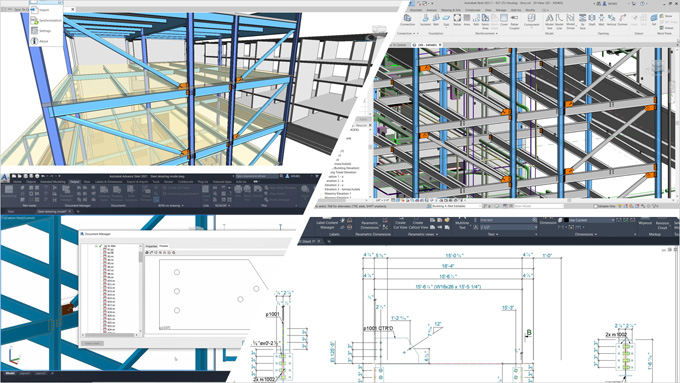This screenshot has height=383, width=680.
Task: Choose Import from the dropdown menu
Action: pyautogui.click(x=46, y=10)
